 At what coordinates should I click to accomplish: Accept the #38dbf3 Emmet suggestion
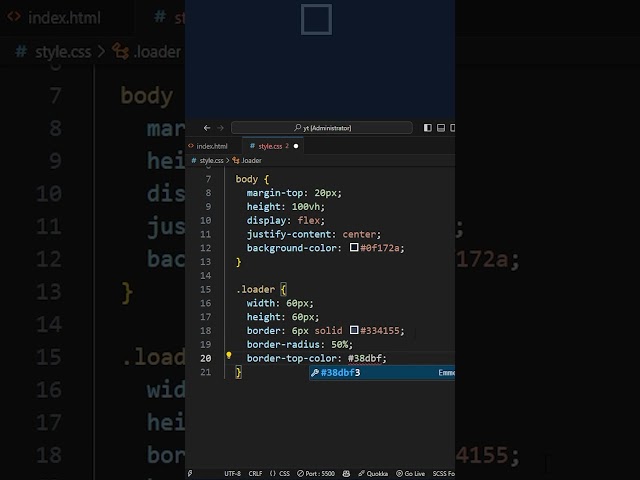(x=382, y=373)
